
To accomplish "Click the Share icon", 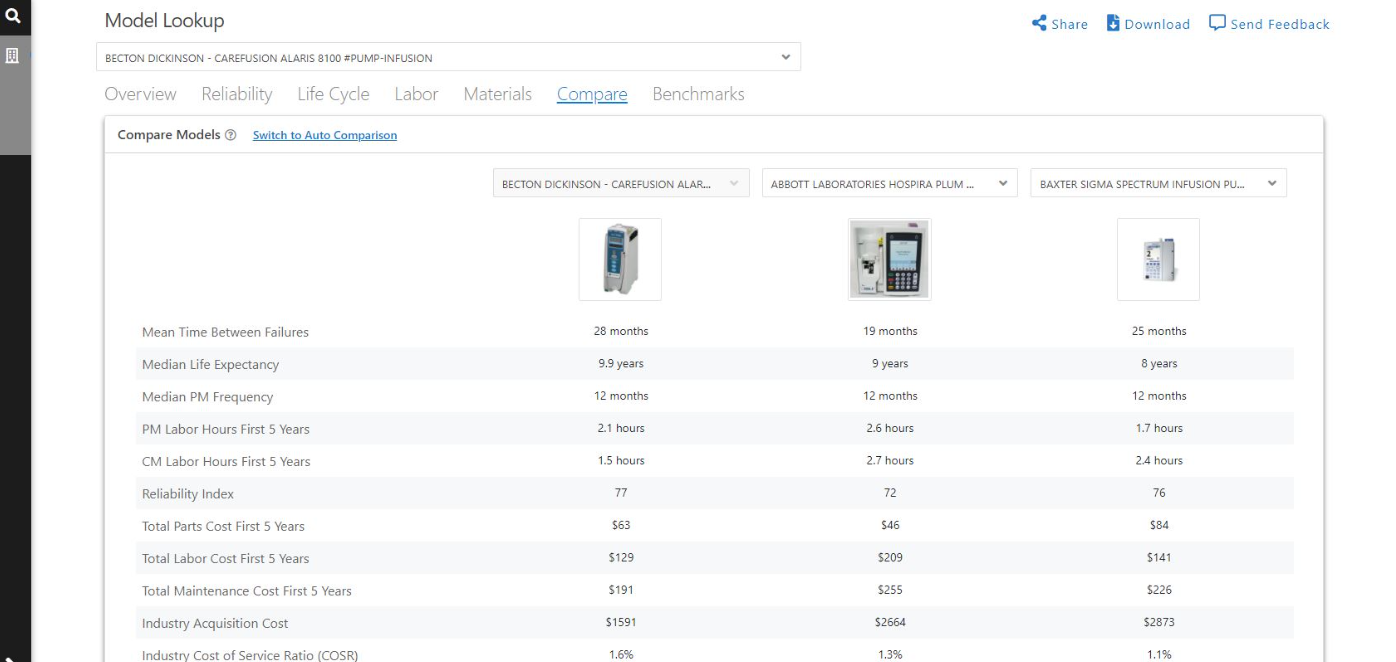I will coord(1039,23).
